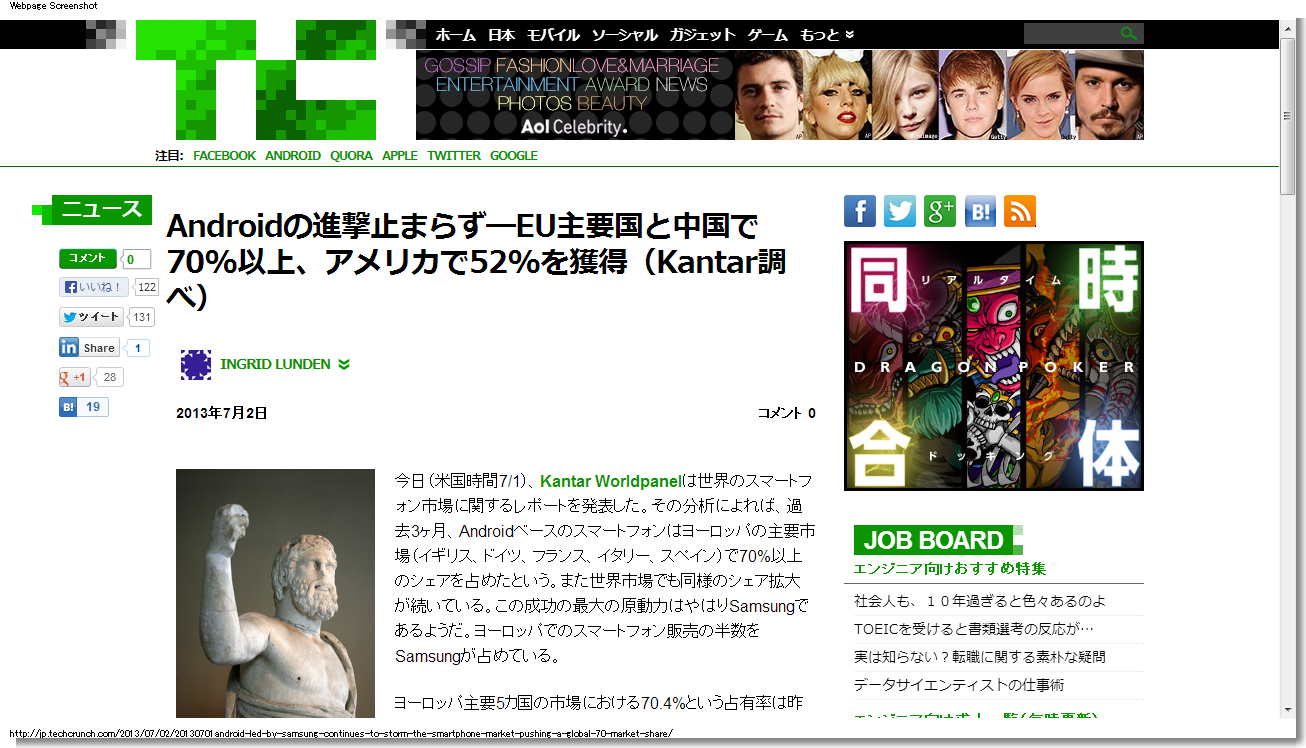
Task: Click the Google +1 button
Action: click(x=75, y=377)
